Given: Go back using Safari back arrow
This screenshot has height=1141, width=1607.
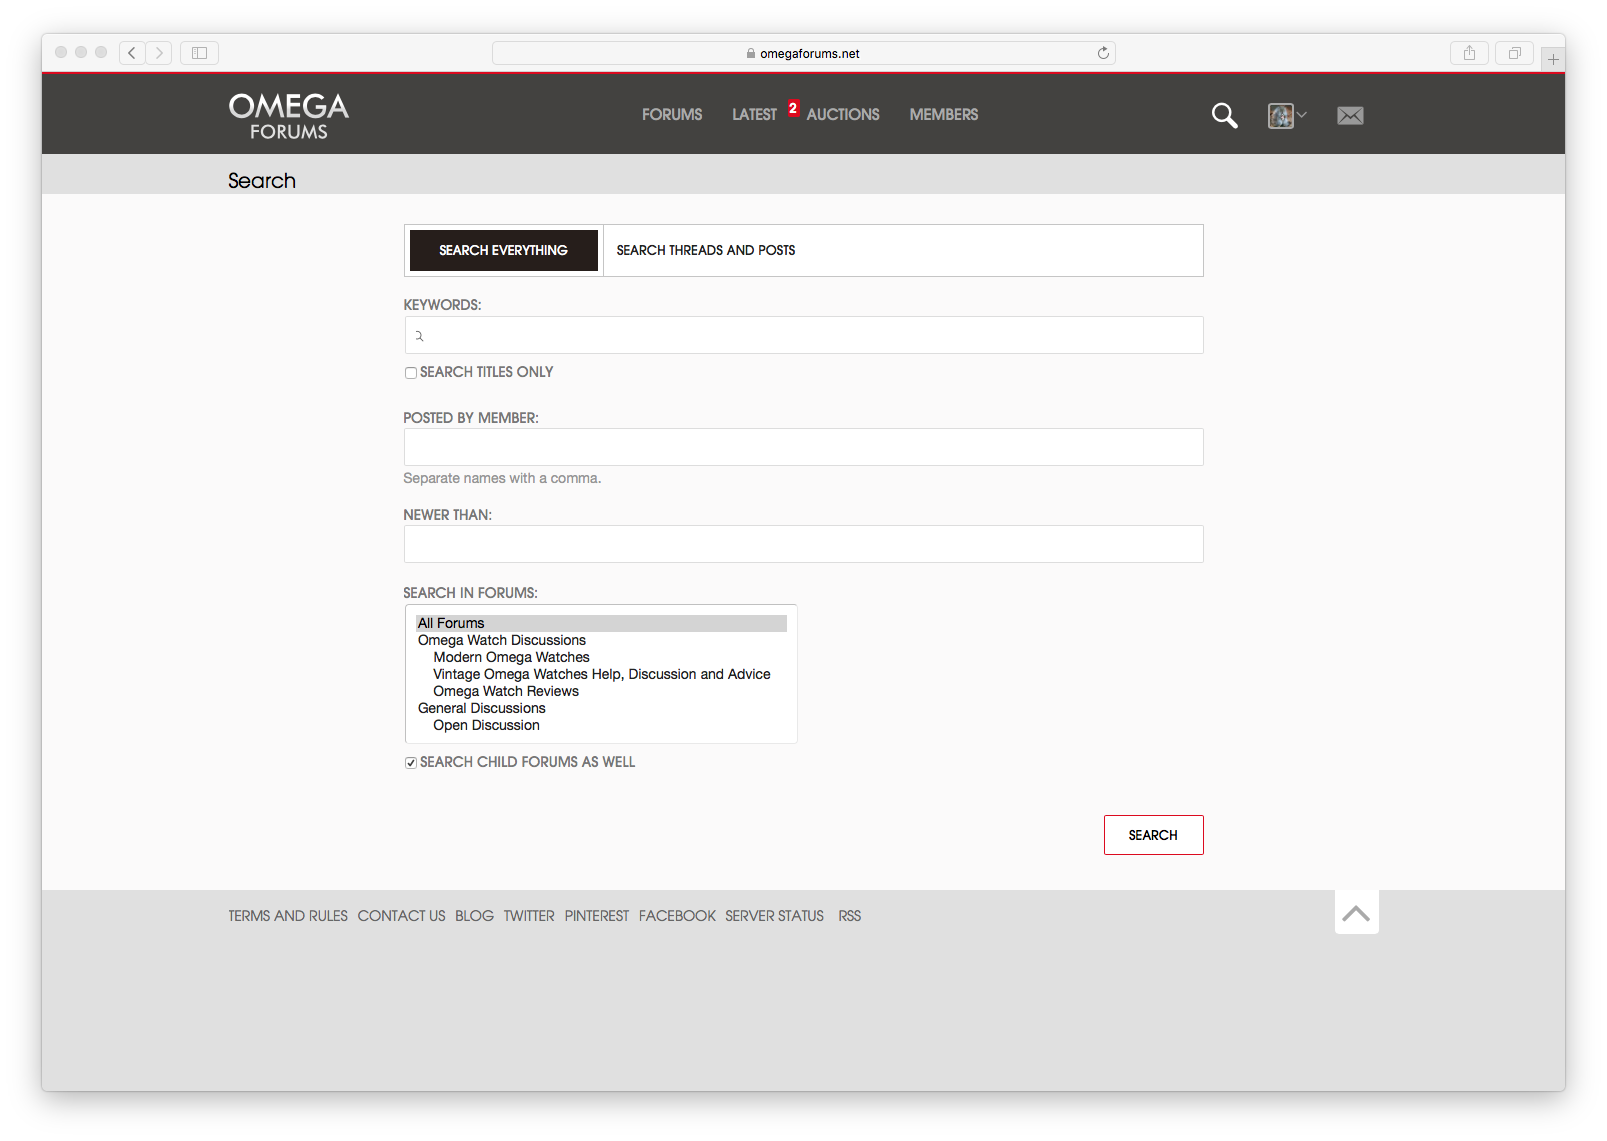Looking at the screenshot, I should tap(132, 53).
